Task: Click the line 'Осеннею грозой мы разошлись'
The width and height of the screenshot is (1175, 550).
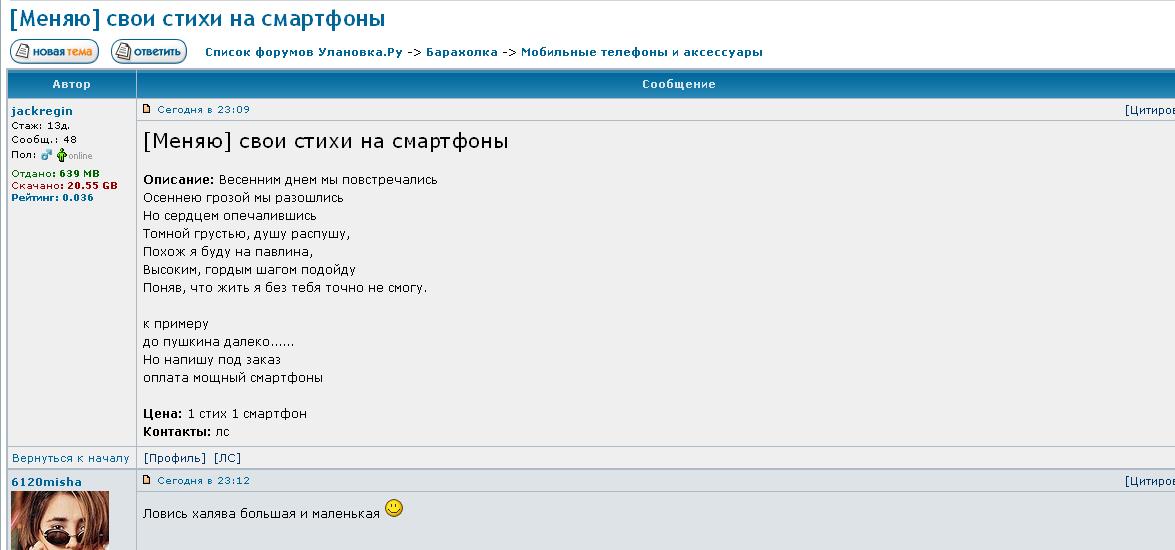Action: click(244, 198)
